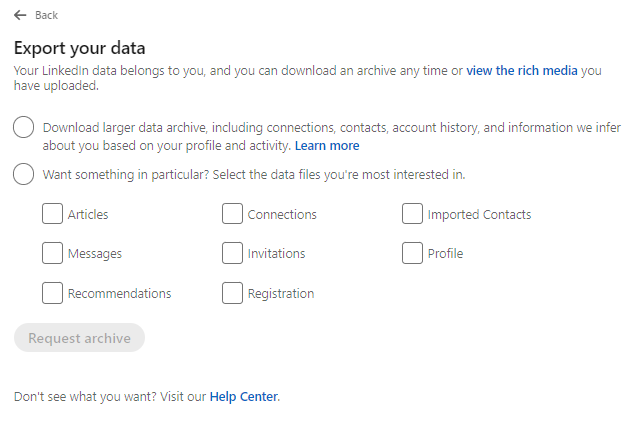Open the Learn more link
Image resolution: width=634 pixels, height=425 pixels.
[x=327, y=146]
